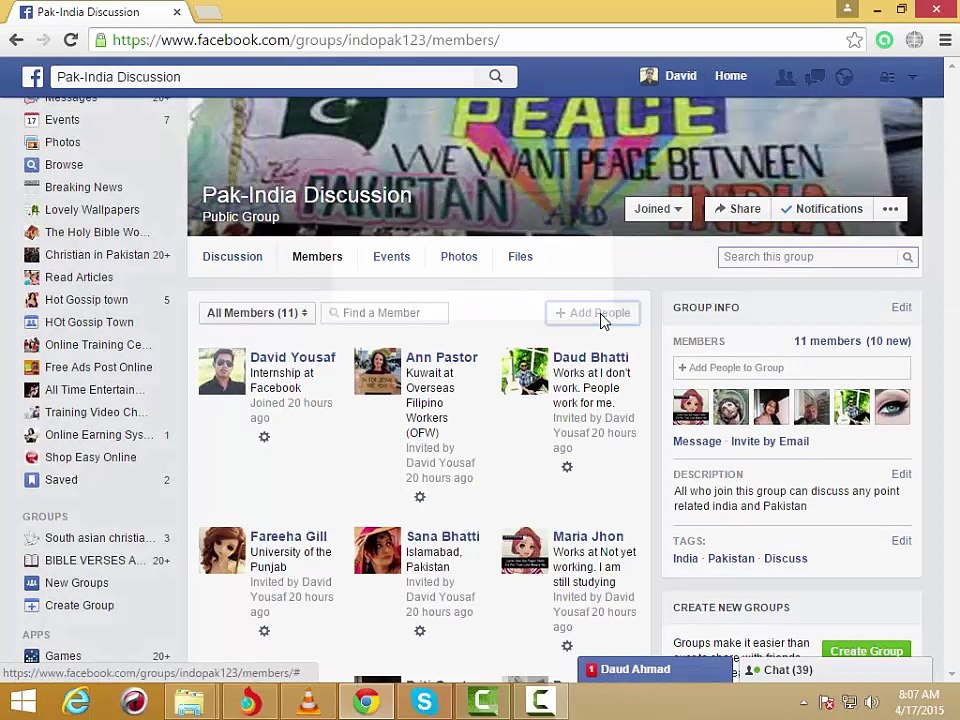Click Add People button

(593, 313)
